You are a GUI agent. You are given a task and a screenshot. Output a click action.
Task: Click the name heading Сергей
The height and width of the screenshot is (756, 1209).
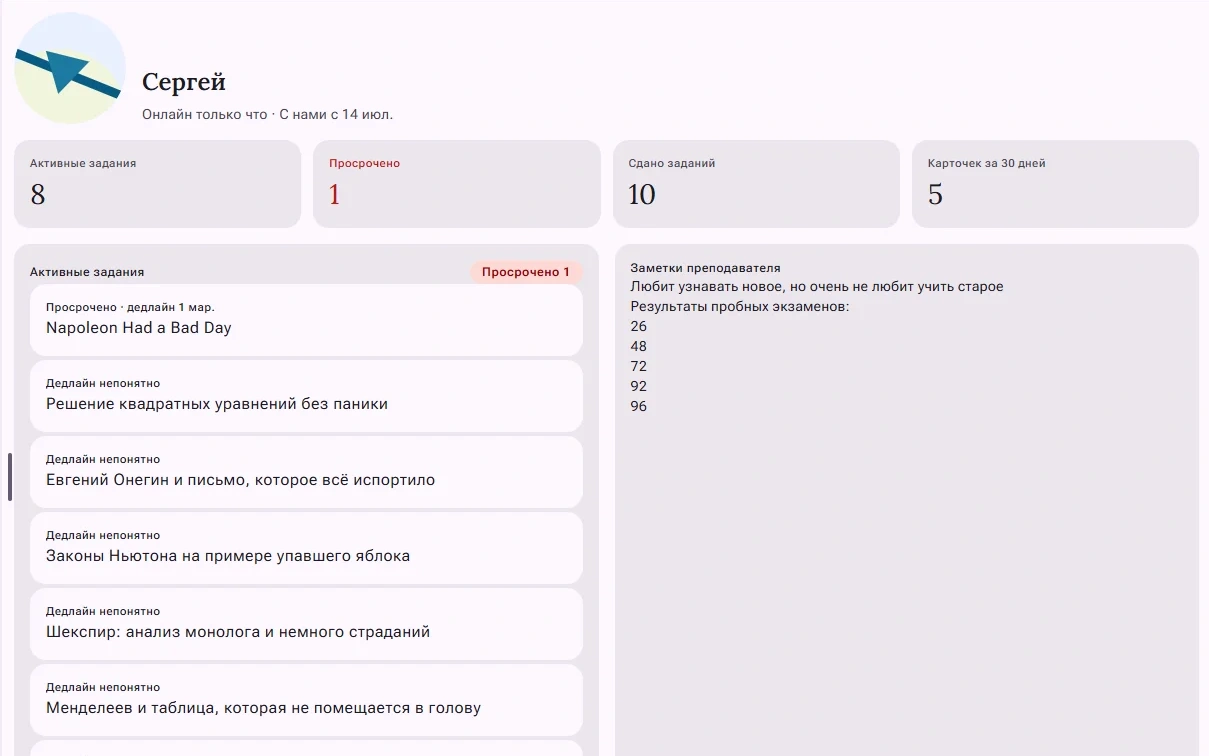[x=184, y=82]
